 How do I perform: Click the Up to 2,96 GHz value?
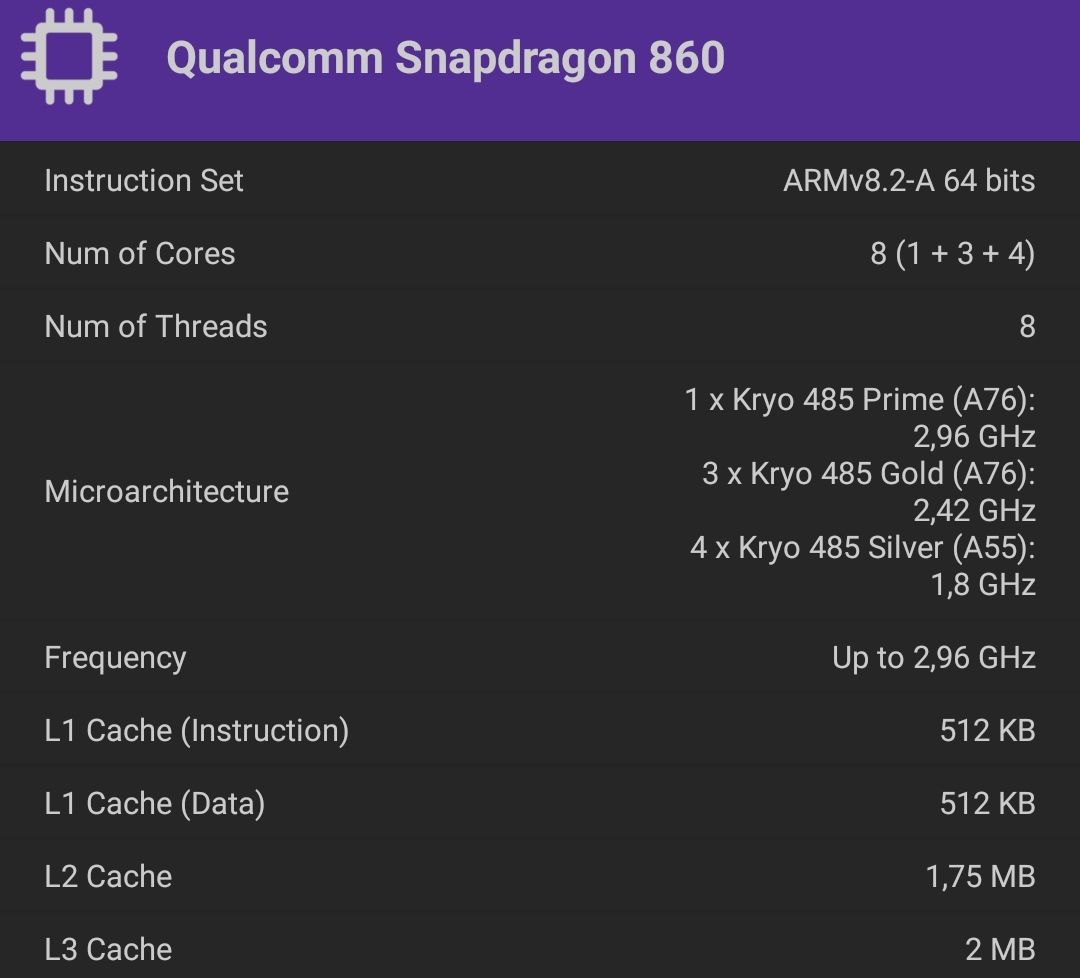933,658
